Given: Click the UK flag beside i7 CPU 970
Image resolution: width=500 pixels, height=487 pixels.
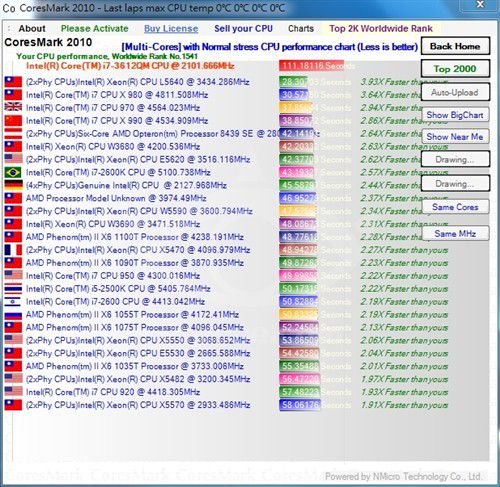Looking at the screenshot, I should [13, 107].
